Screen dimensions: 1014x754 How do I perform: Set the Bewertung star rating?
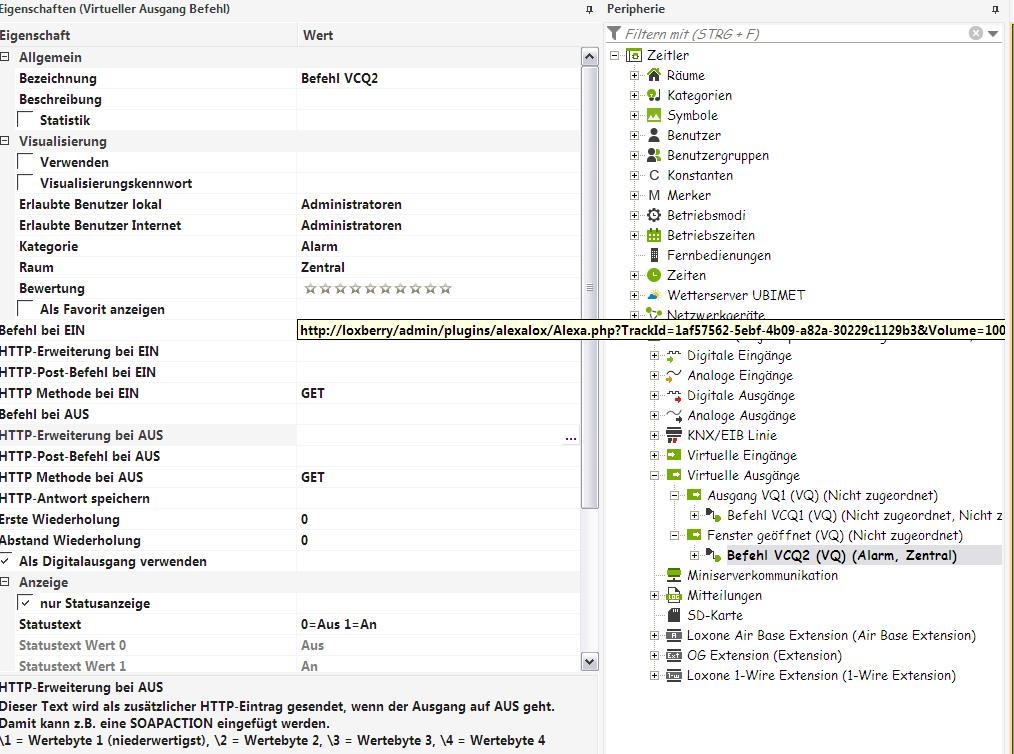[x=378, y=289]
